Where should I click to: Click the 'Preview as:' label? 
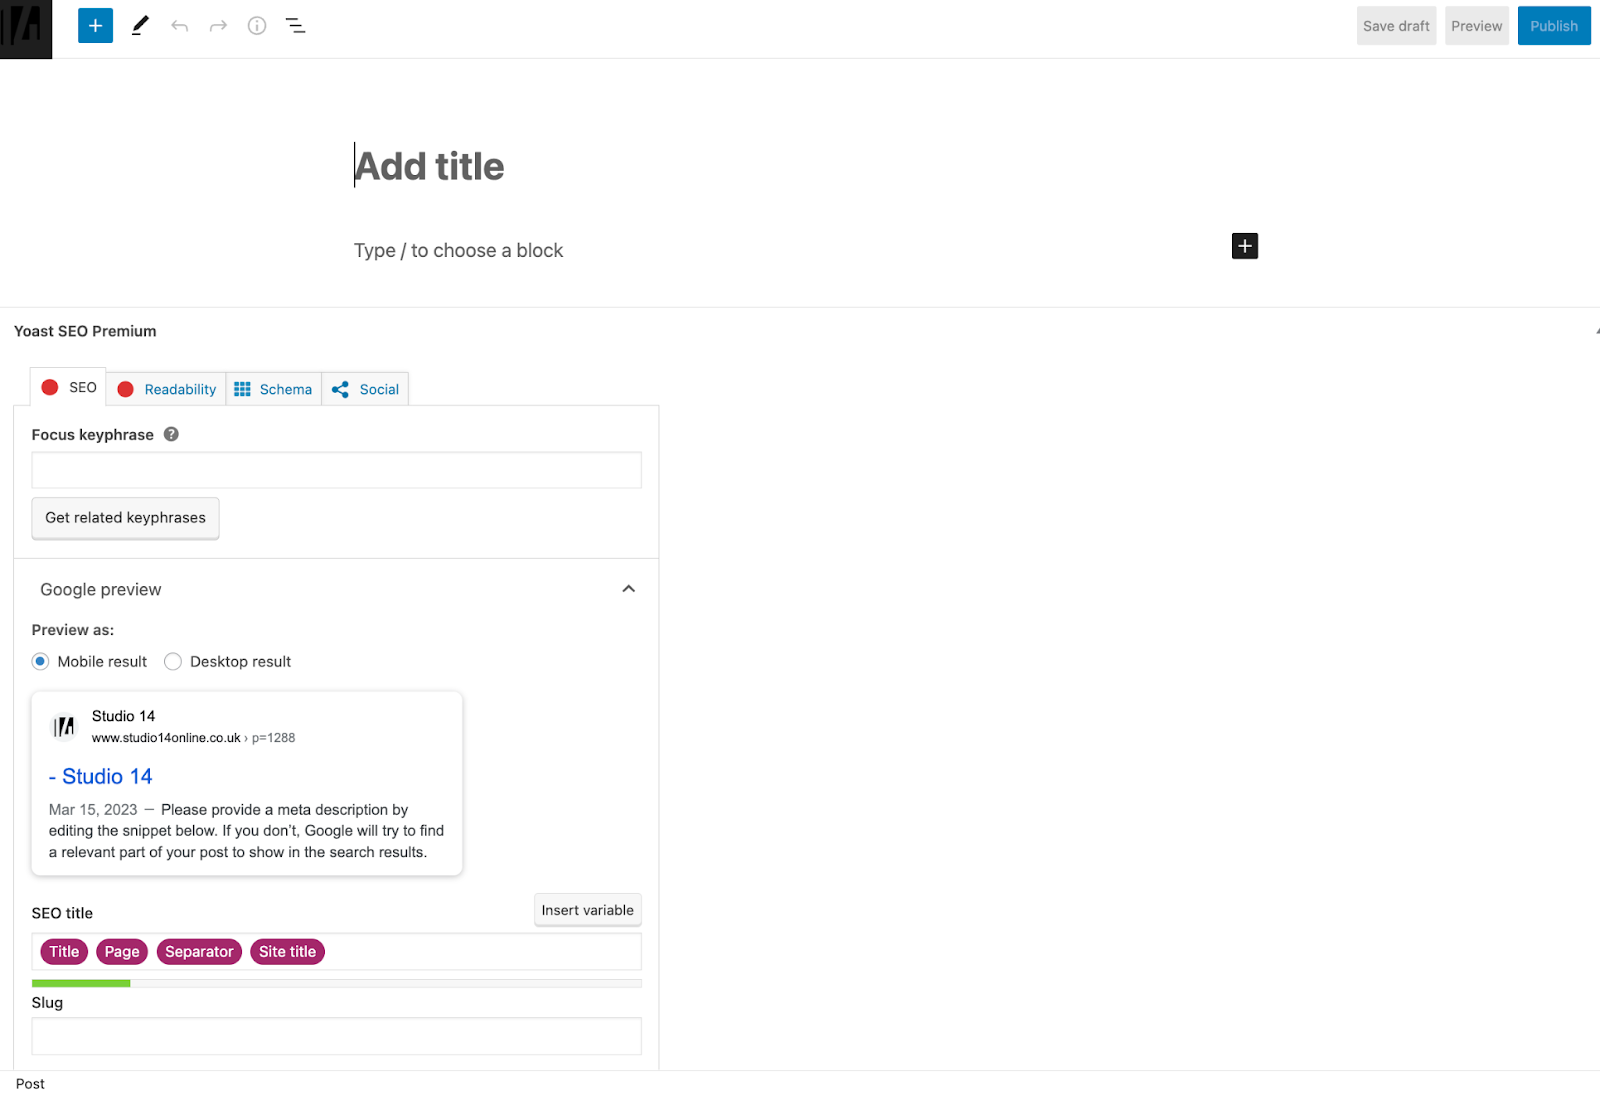73,630
